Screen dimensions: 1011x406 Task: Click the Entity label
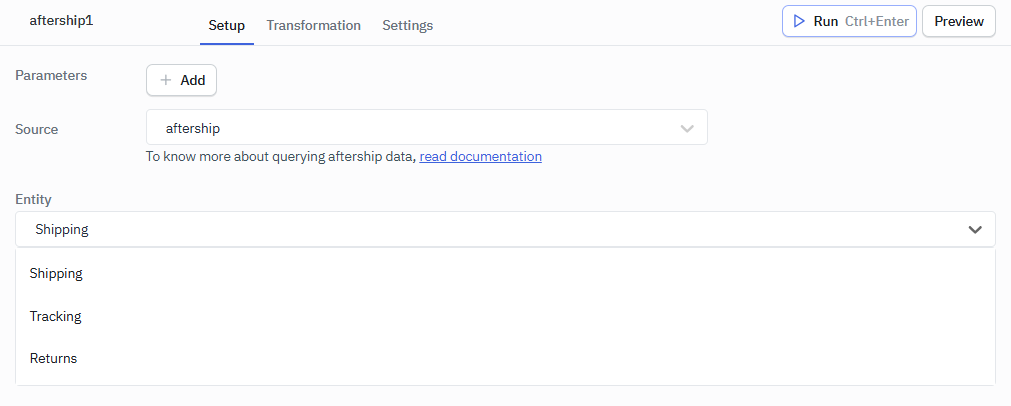(x=33, y=200)
